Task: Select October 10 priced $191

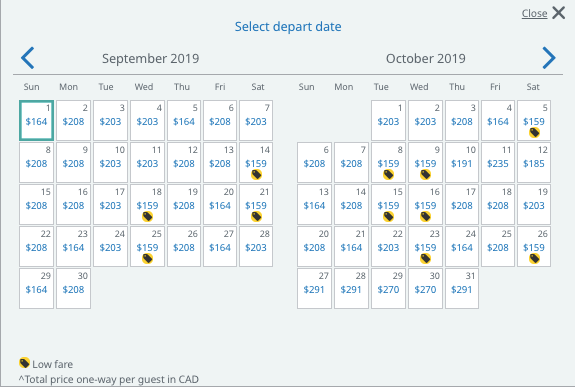Action: pos(462,163)
